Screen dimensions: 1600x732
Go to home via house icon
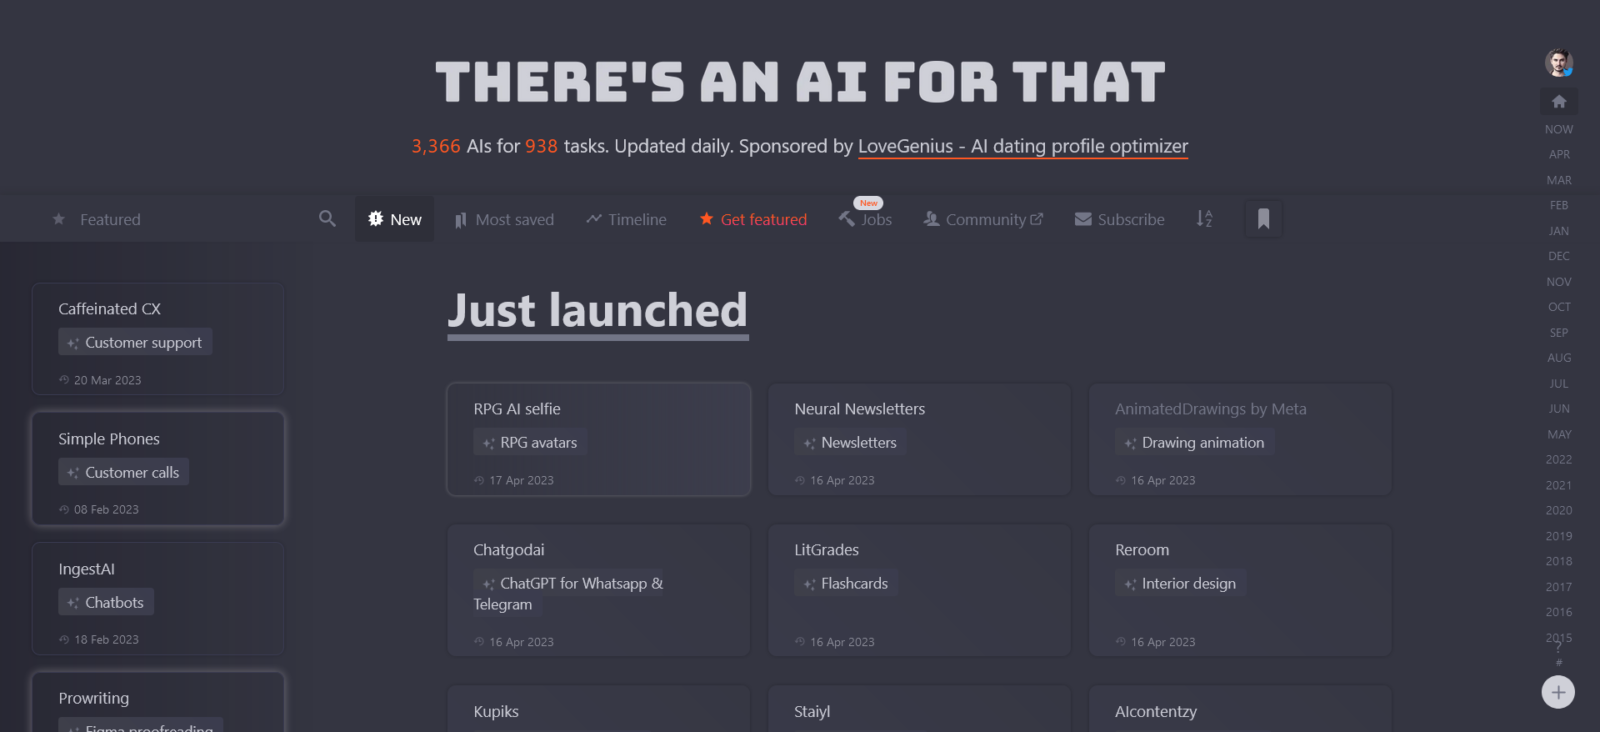(x=1558, y=101)
